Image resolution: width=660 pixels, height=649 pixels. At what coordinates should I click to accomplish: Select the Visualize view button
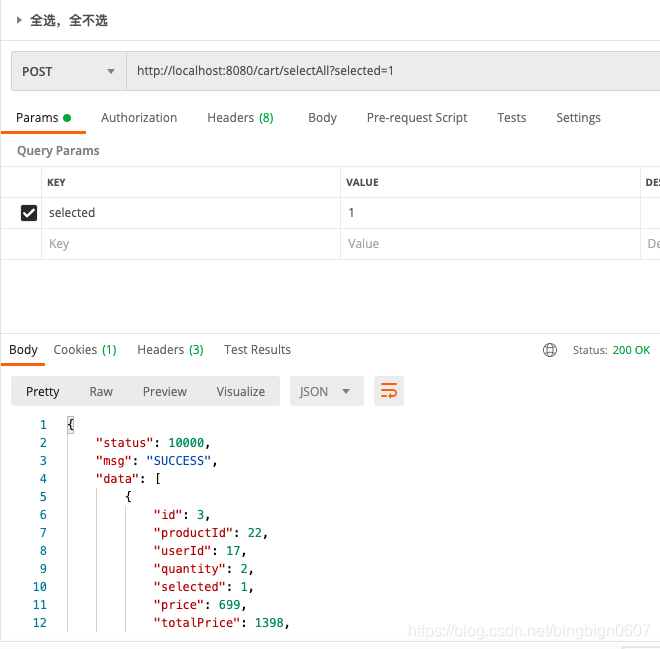(x=241, y=391)
